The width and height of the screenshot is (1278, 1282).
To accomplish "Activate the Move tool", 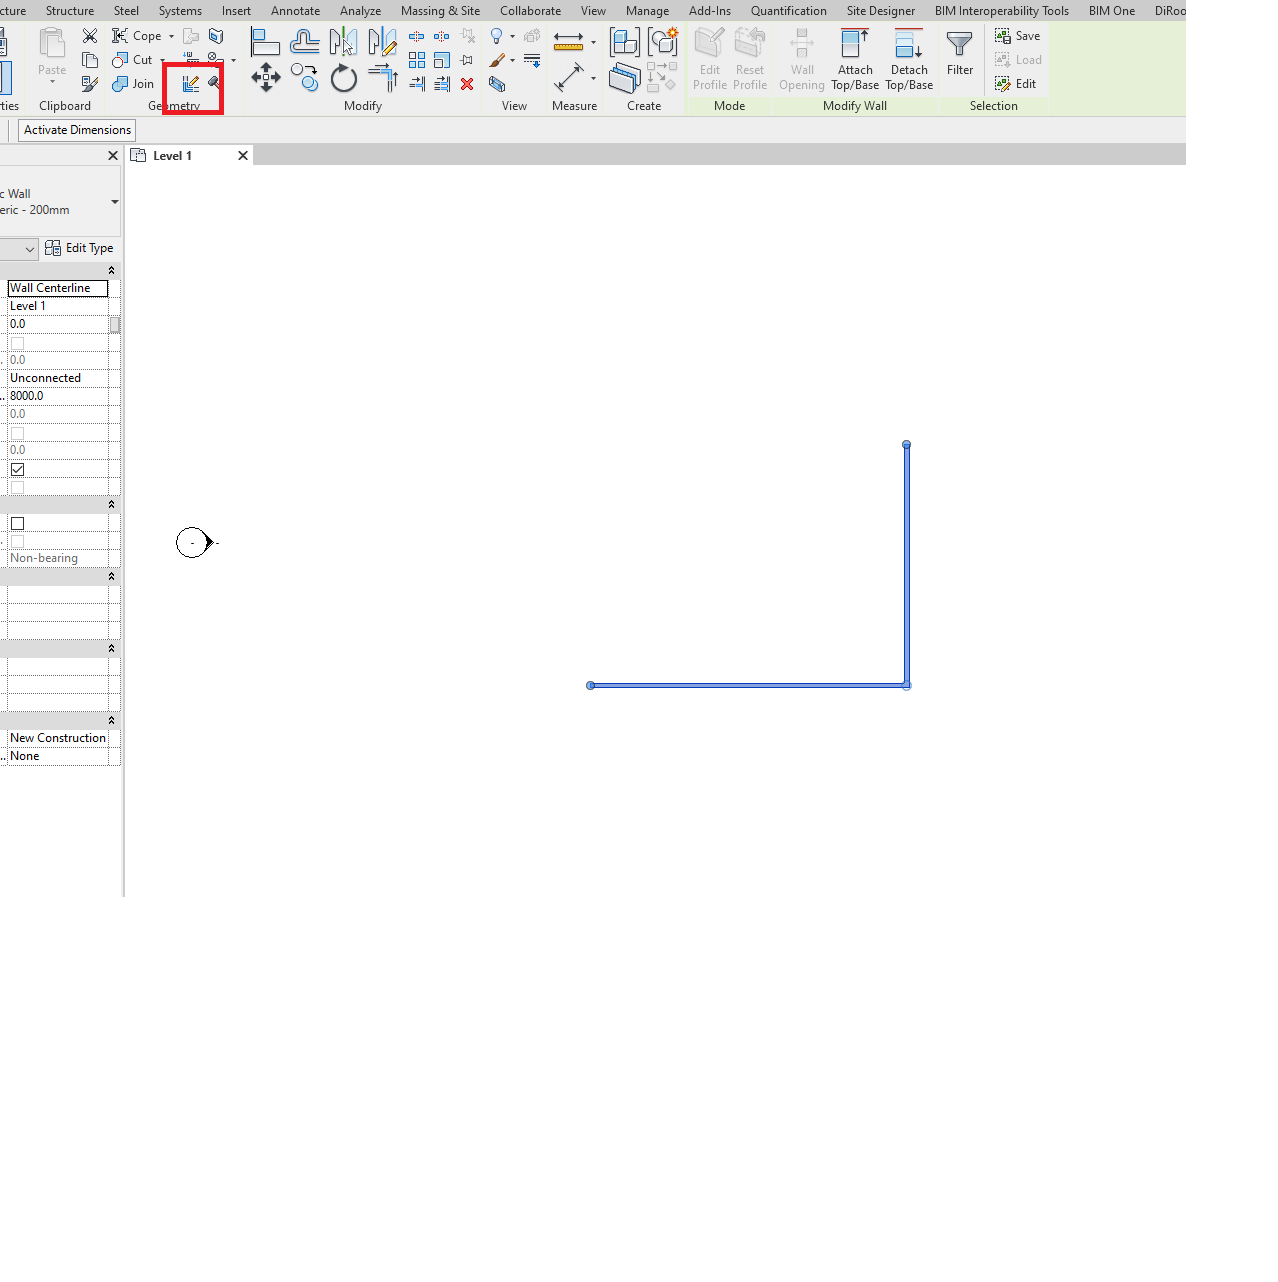I will pos(265,77).
